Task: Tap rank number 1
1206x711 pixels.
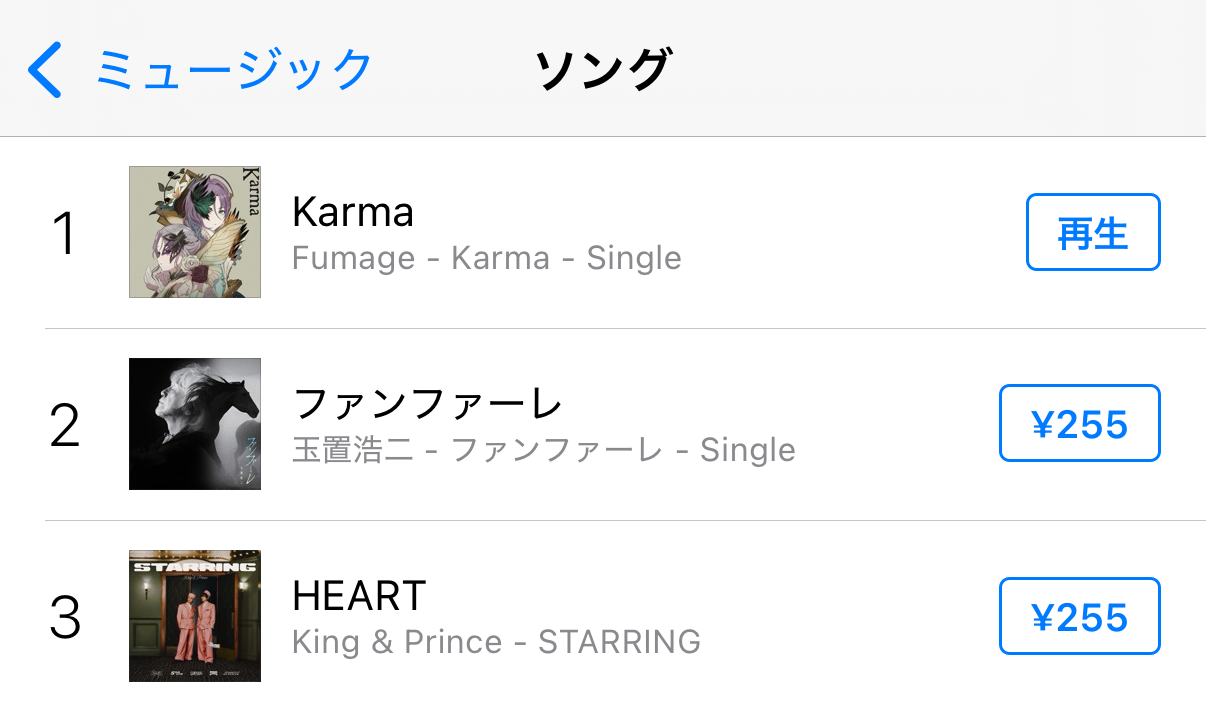Action: click(x=64, y=233)
